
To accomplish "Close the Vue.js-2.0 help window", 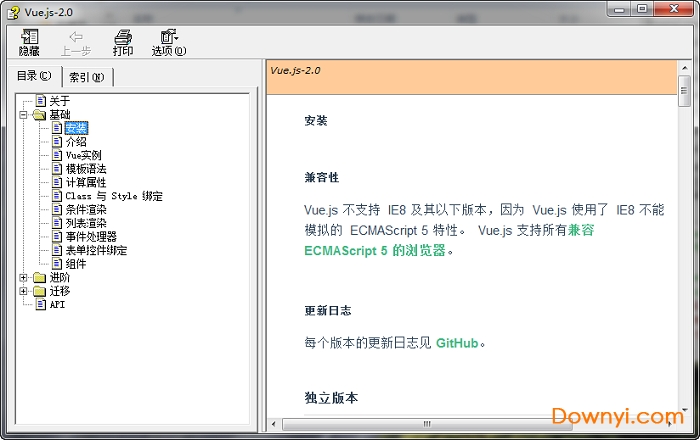I will pyautogui.click(x=674, y=9).
